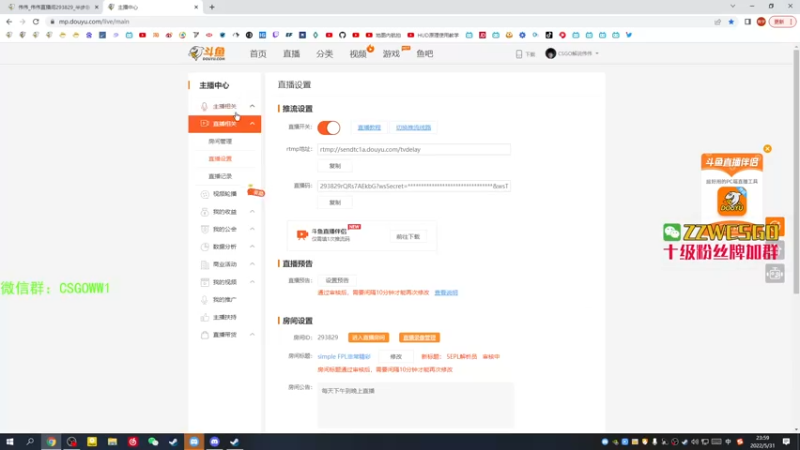The image size is (800, 450).
Task: Click the mobile download phone icon
Action: click(x=519, y=54)
